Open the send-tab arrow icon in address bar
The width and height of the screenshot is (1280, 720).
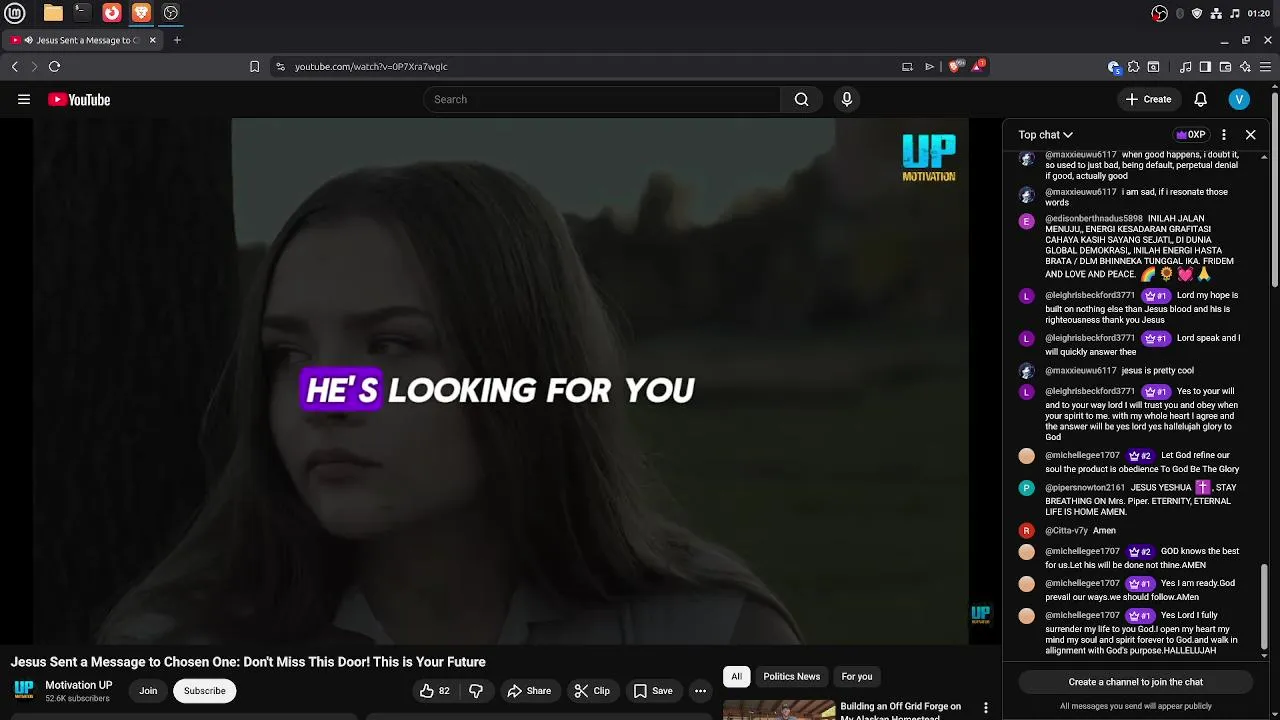pyautogui.click(x=929, y=66)
